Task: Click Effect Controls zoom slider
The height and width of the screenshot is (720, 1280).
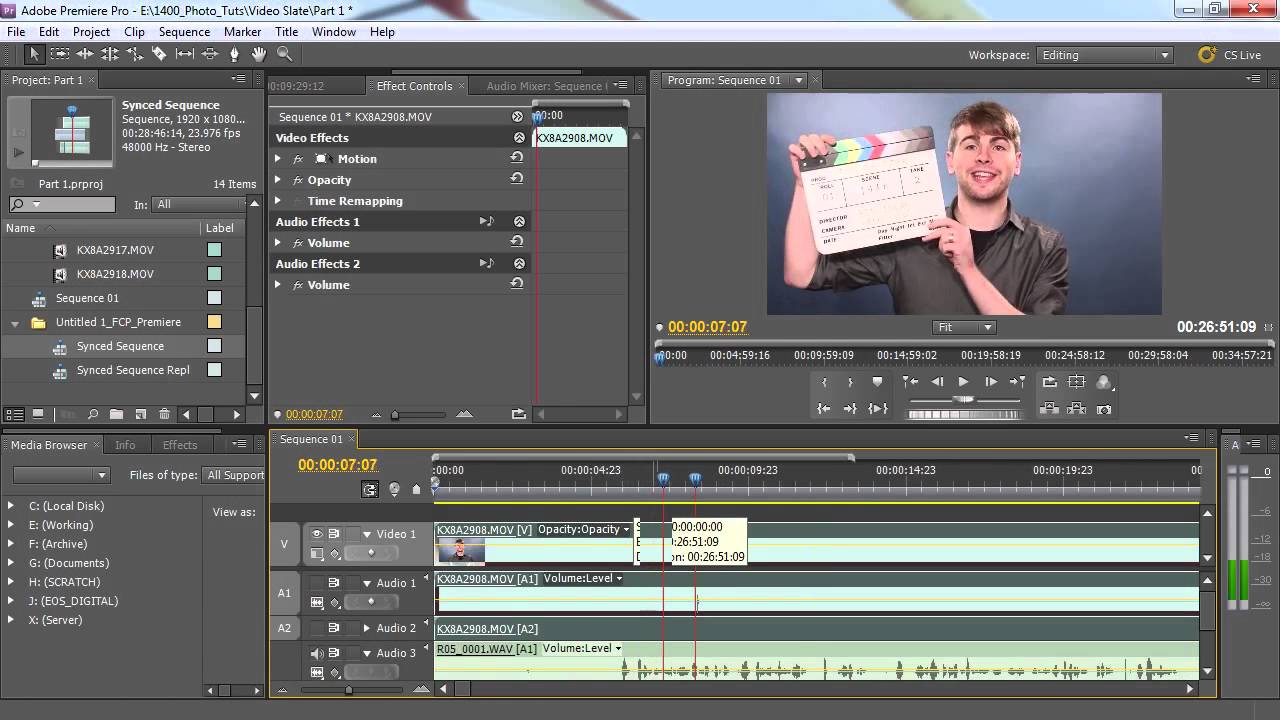Action: [x=395, y=414]
